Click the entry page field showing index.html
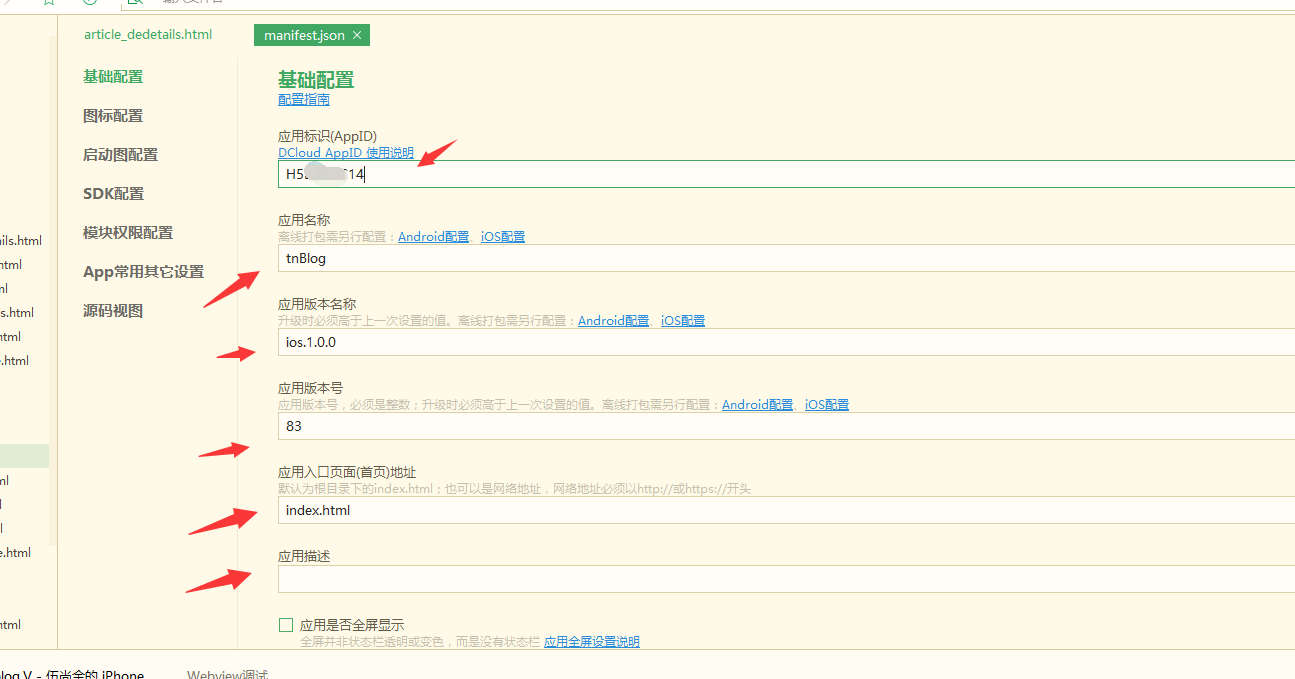The image size is (1295, 679). pos(785,510)
